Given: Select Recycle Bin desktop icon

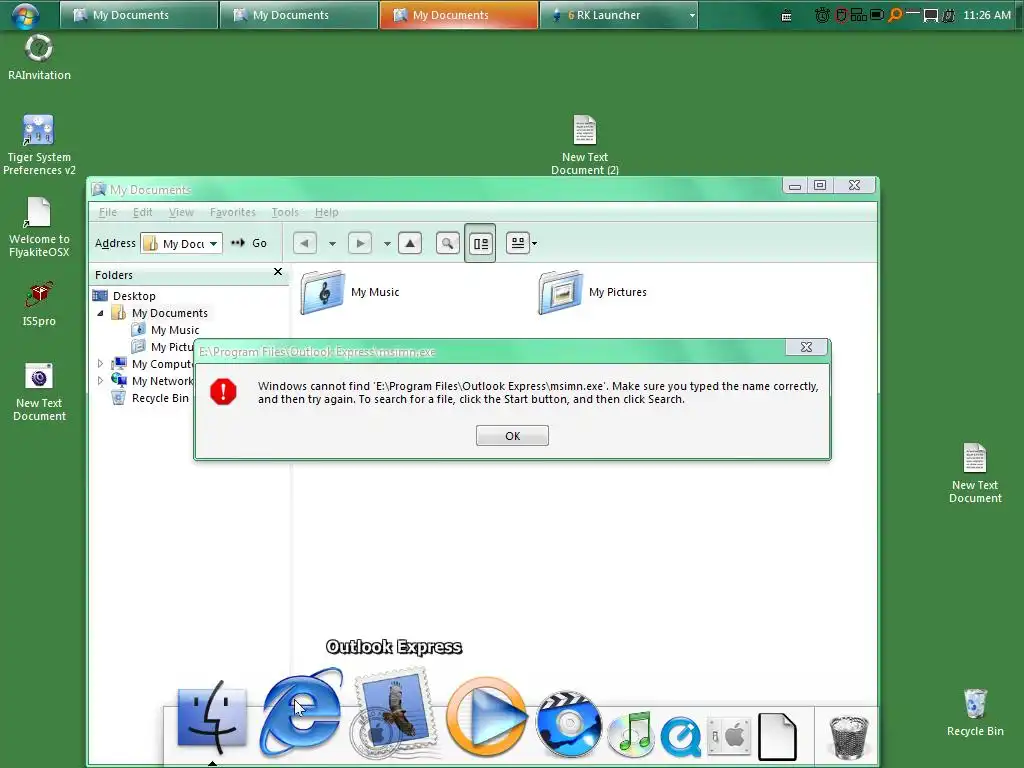Looking at the screenshot, I should tap(975, 712).
